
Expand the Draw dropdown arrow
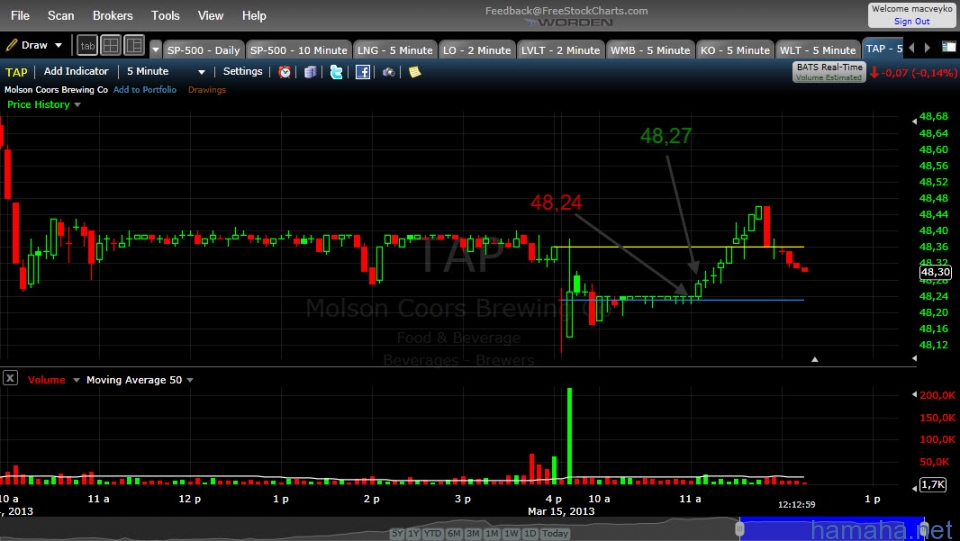click(x=58, y=45)
